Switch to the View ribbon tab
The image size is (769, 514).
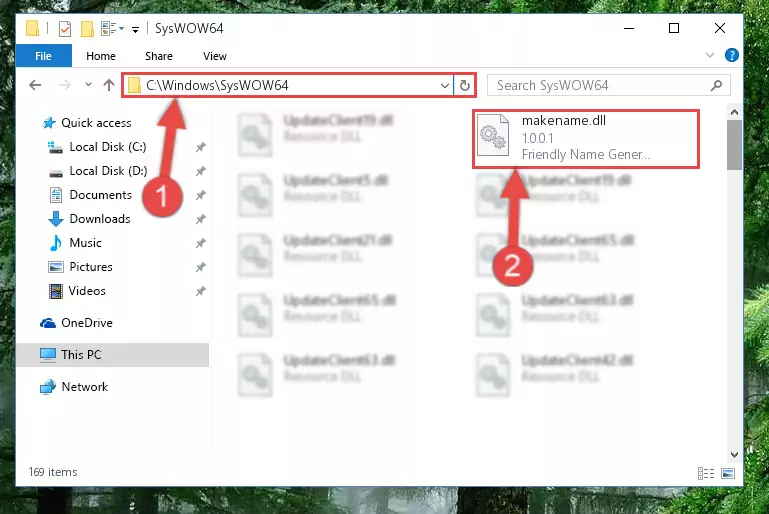pos(215,56)
